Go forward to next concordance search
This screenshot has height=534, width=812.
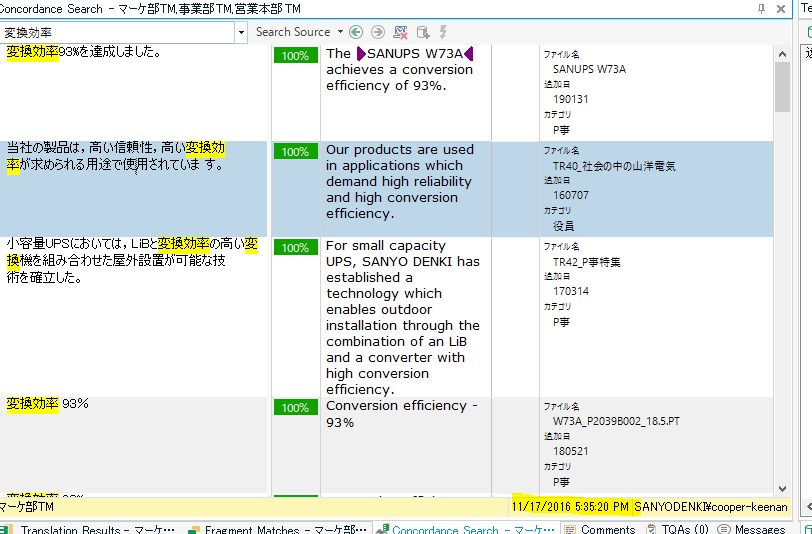click(378, 32)
